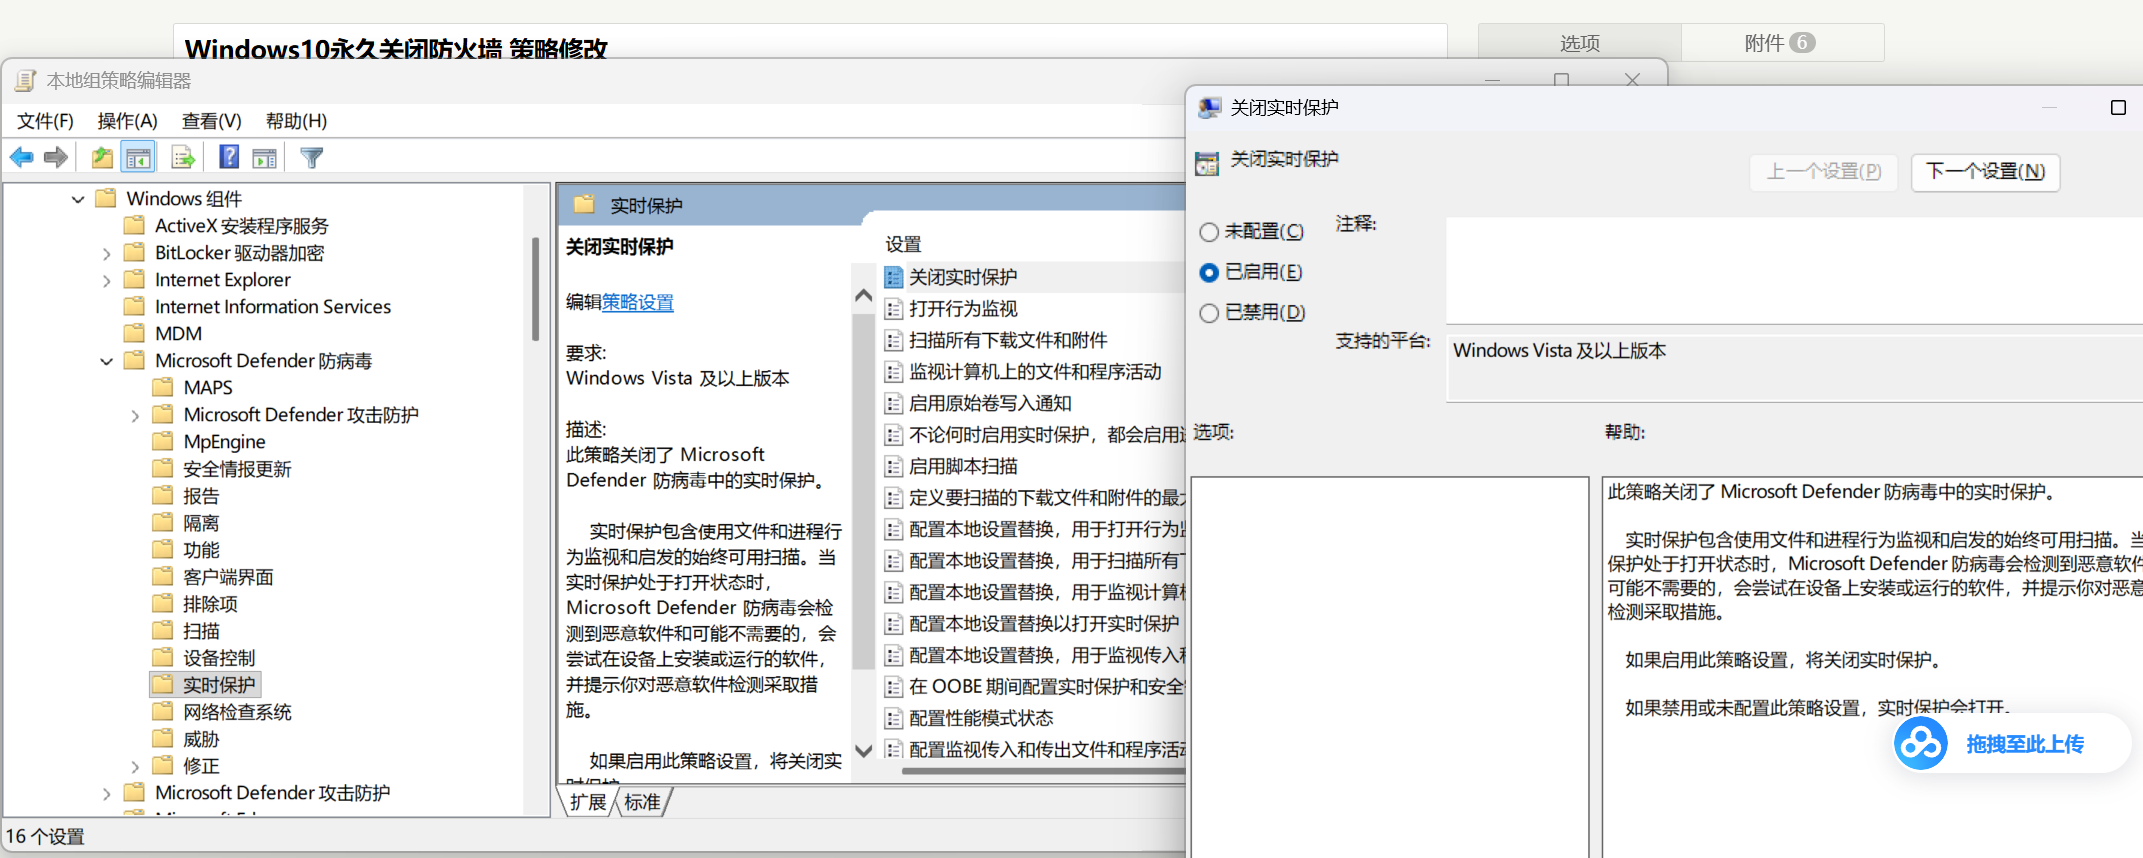Click the folder icon beside 报告
The image size is (2143, 858).
pos(163,495)
